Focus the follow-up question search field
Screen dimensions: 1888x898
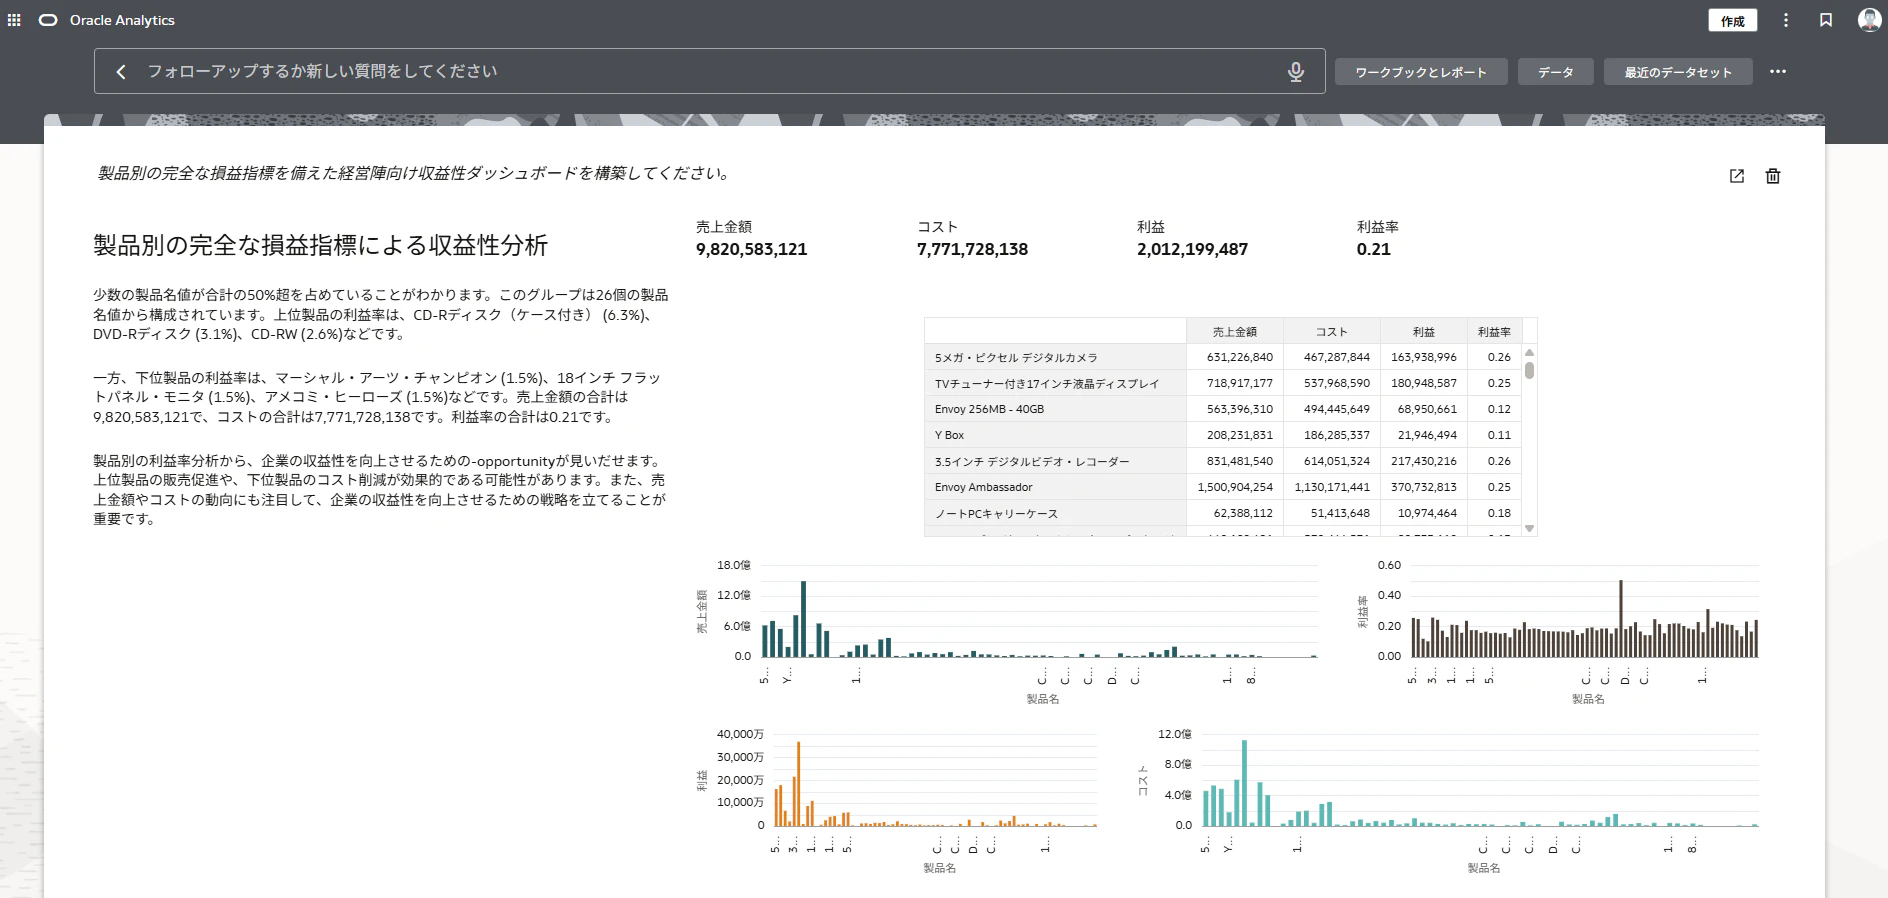click(x=710, y=72)
